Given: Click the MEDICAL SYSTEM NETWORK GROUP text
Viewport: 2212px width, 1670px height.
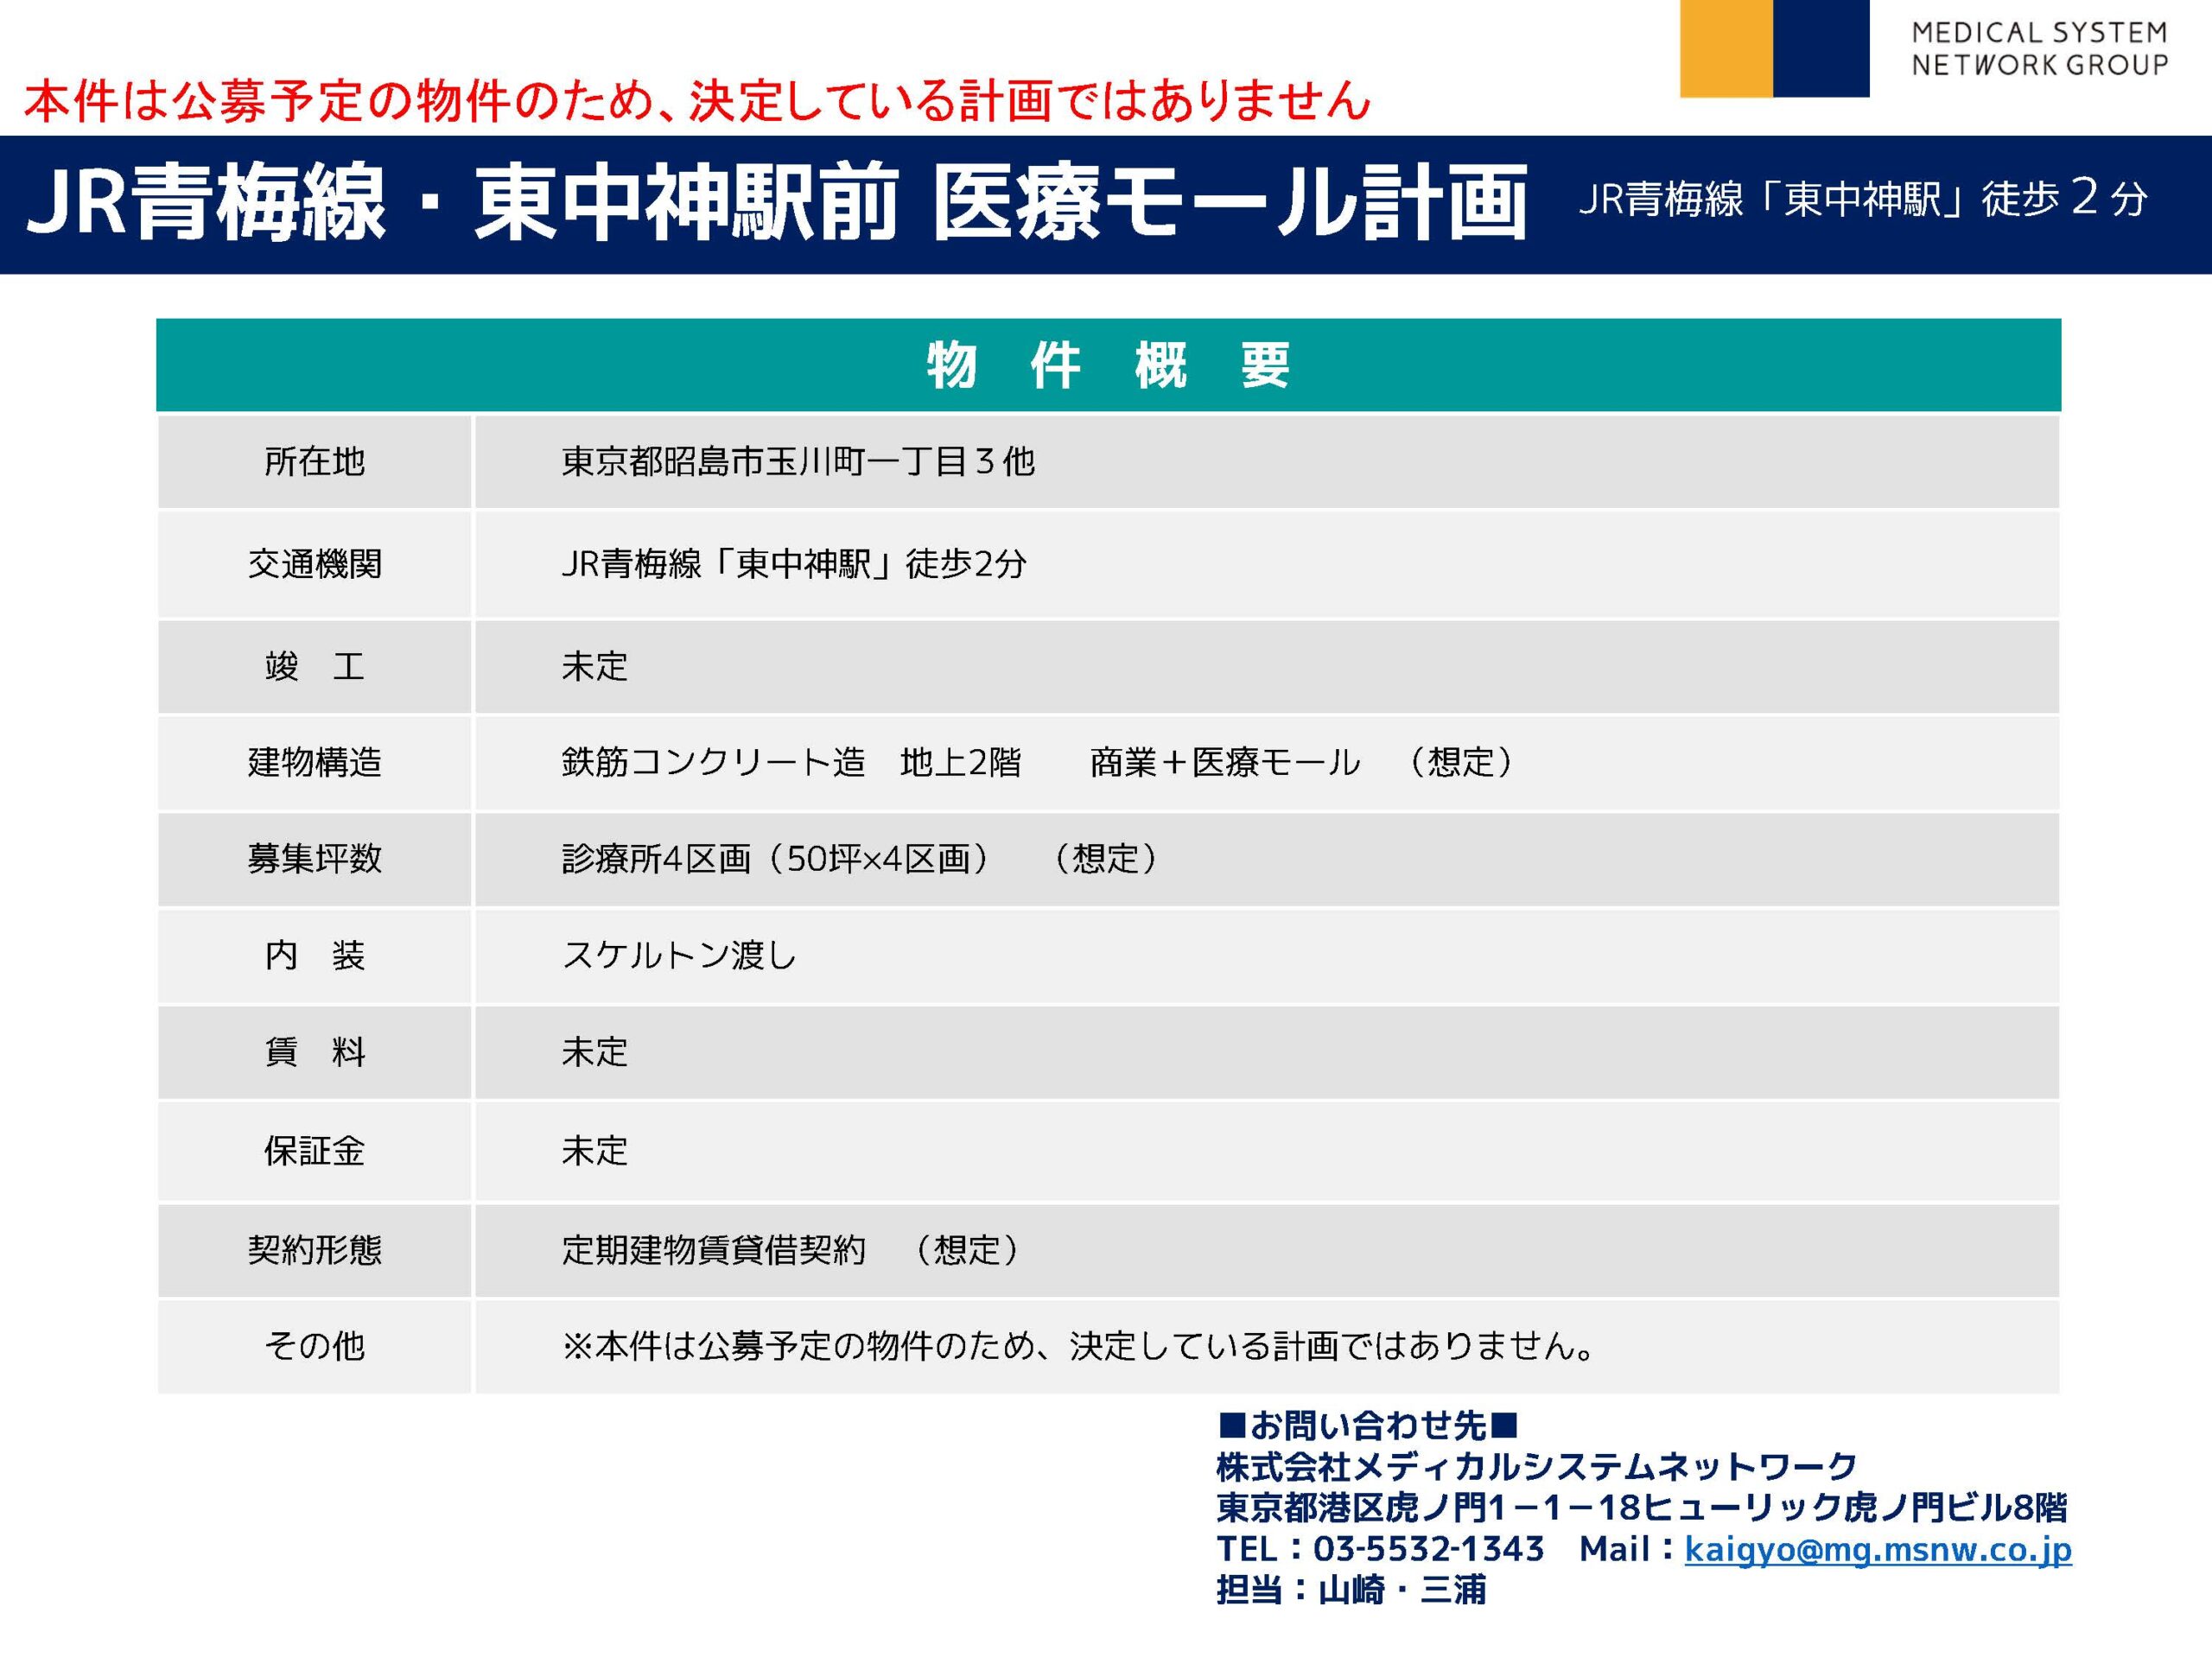Looking at the screenshot, I should click(2039, 49).
